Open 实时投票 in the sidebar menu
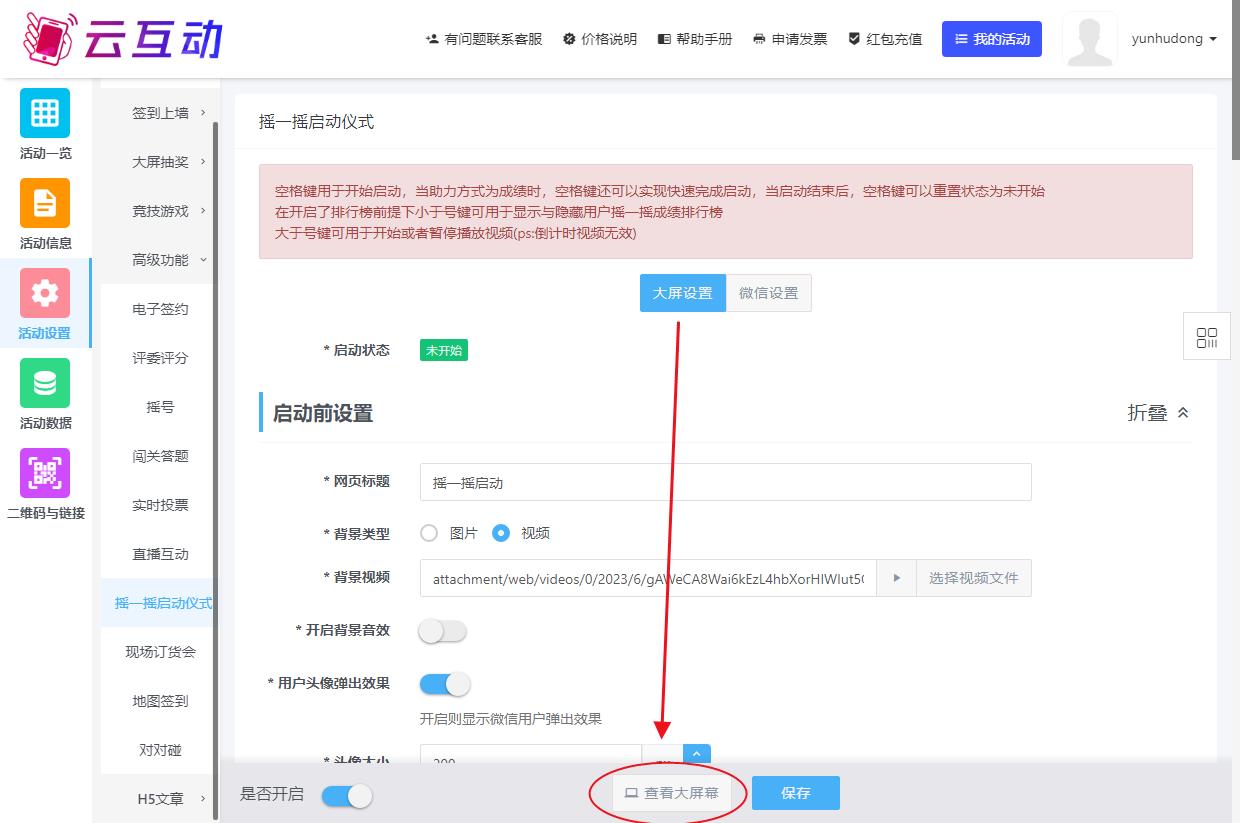 point(160,505)
